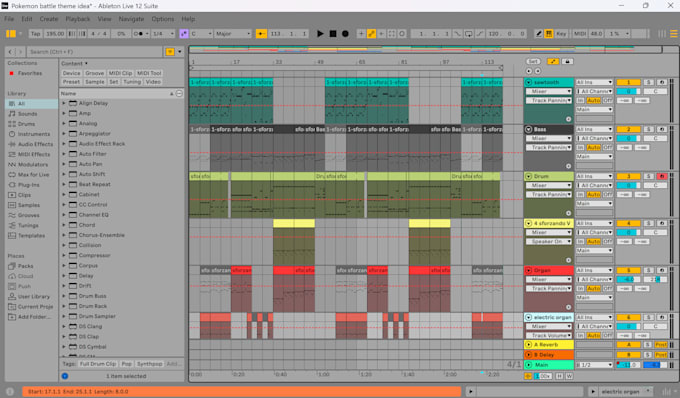Click the Re-enable Automation icon
680x398 pixels.
(x=381, y=33)
